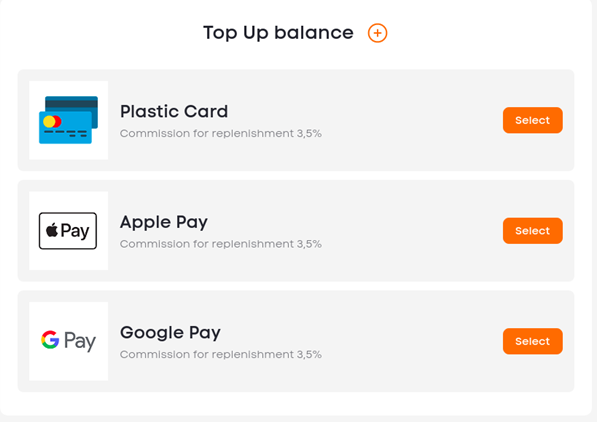Click the Google Pay logo thumbnail

click(69, 341)
